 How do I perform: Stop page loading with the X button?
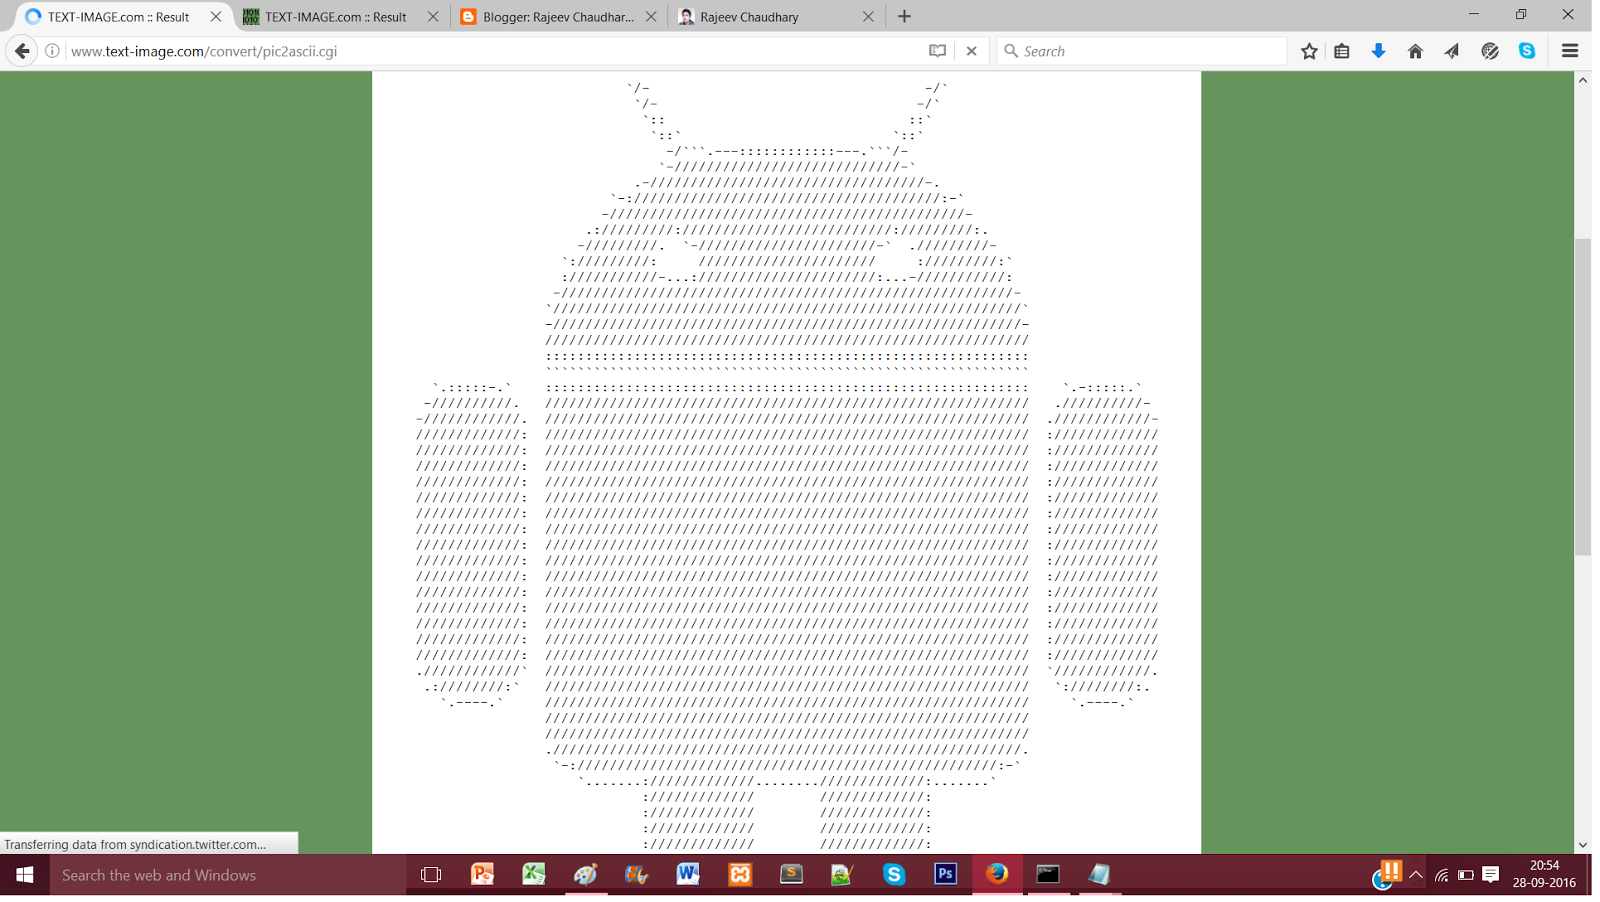click(x=971, y=51)
